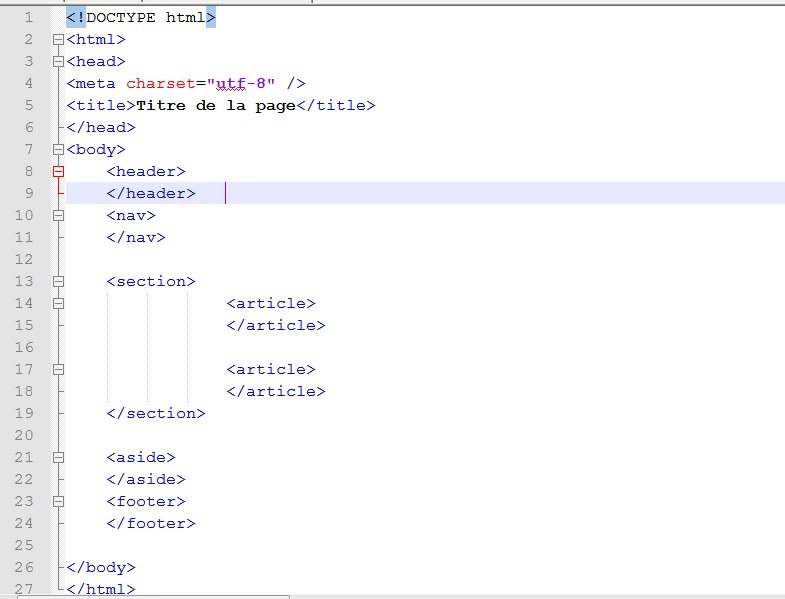Collapse the second article fold marker on line 17
785x599 pixels.
click(x=58, y=370)
